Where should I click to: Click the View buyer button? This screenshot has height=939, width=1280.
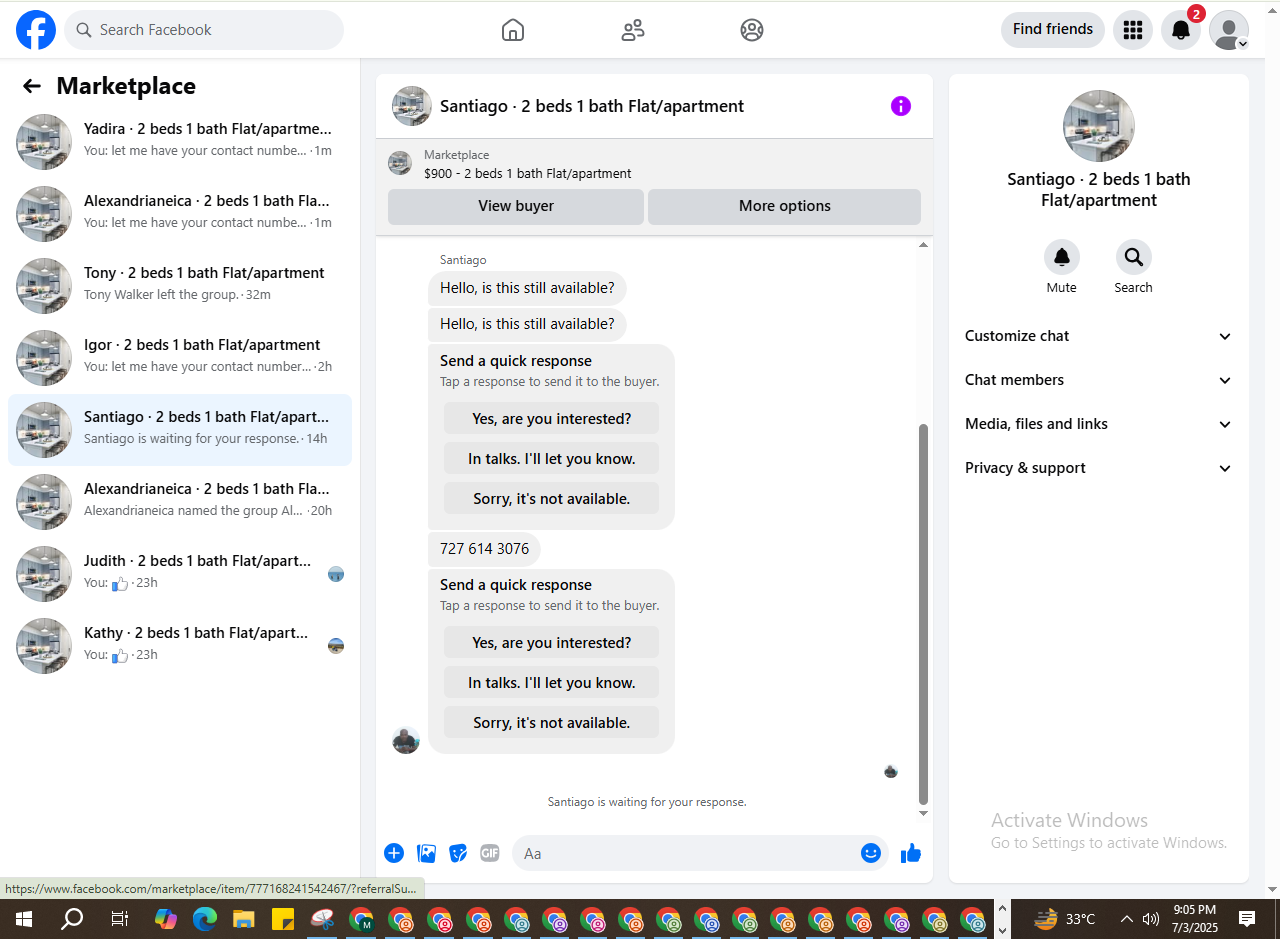516,207
